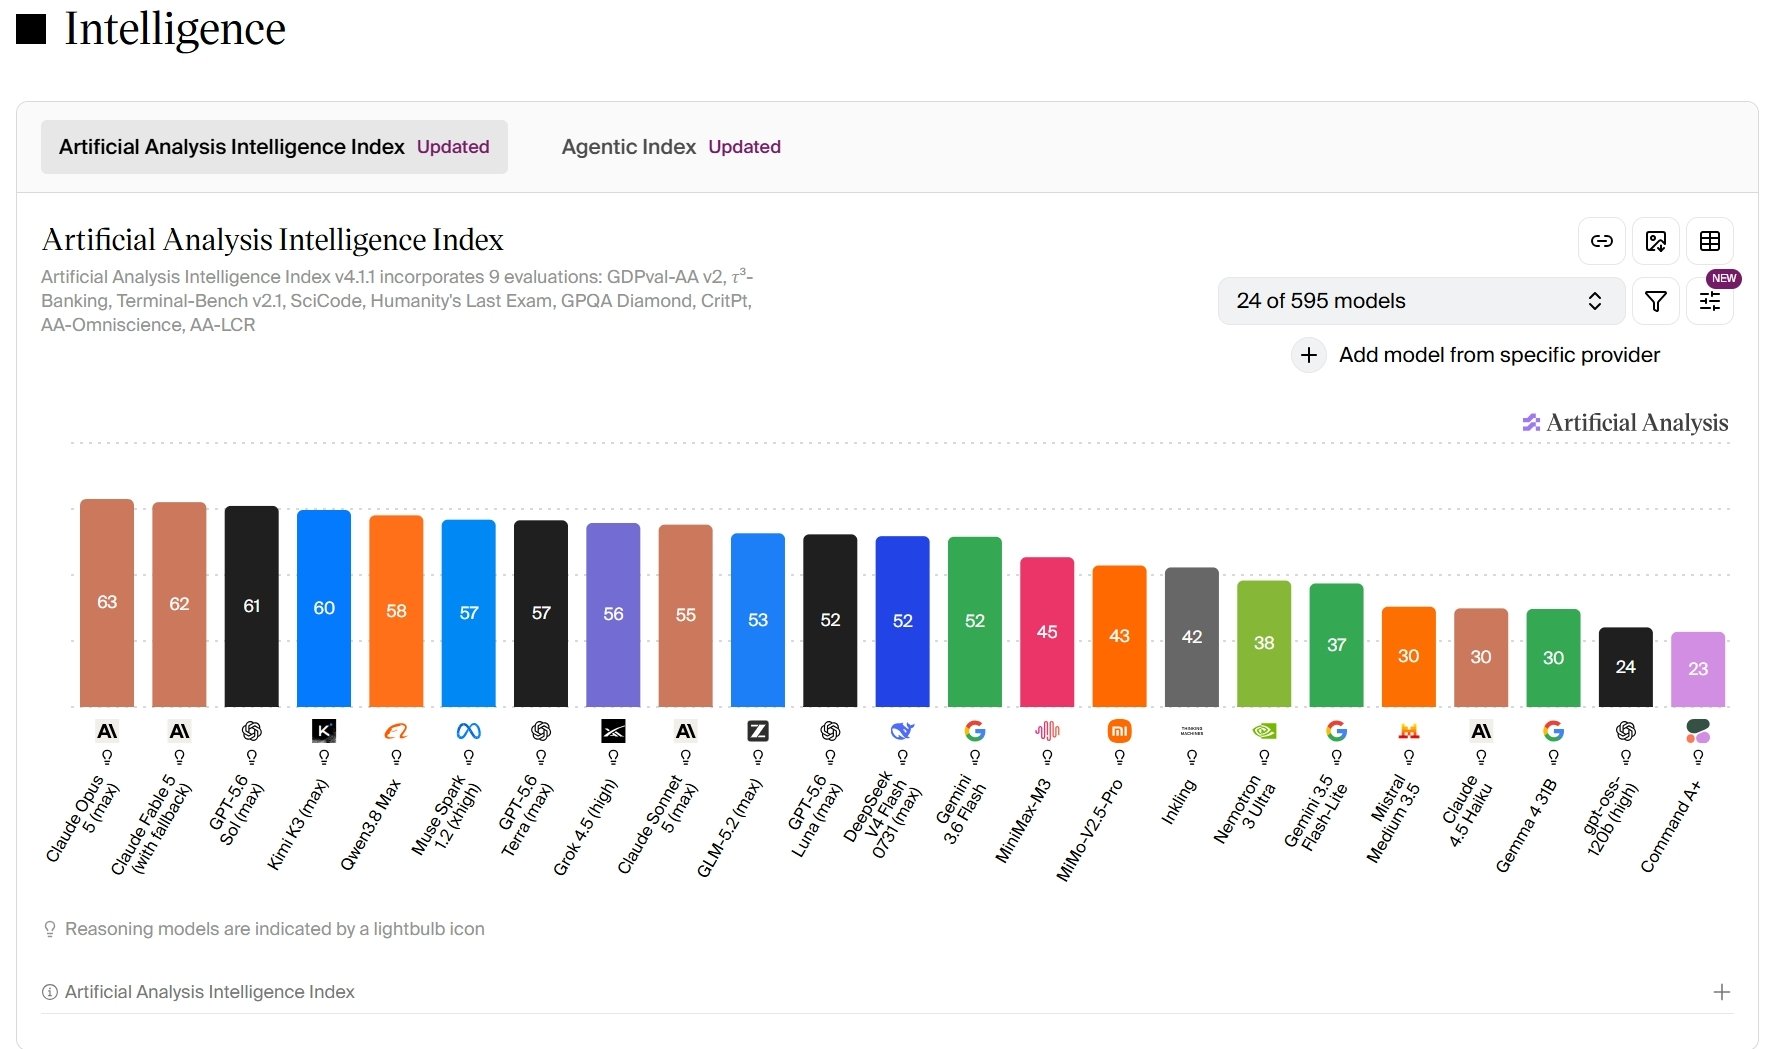Copy the chart link via link icon

coord(1602,241)
